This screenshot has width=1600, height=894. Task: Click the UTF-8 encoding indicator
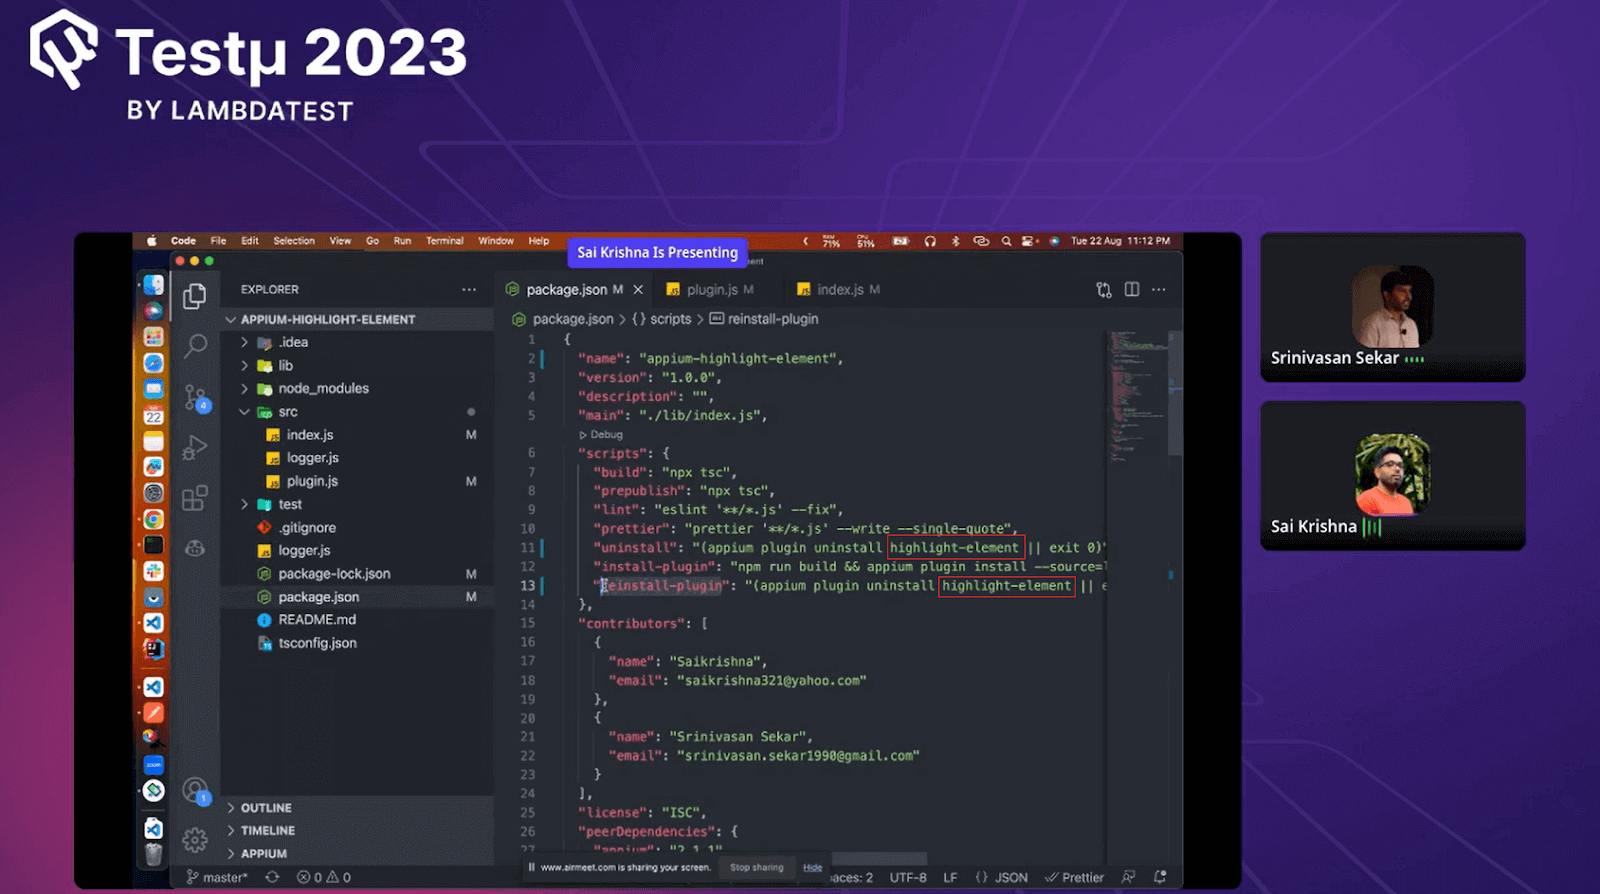pos(908,877)
